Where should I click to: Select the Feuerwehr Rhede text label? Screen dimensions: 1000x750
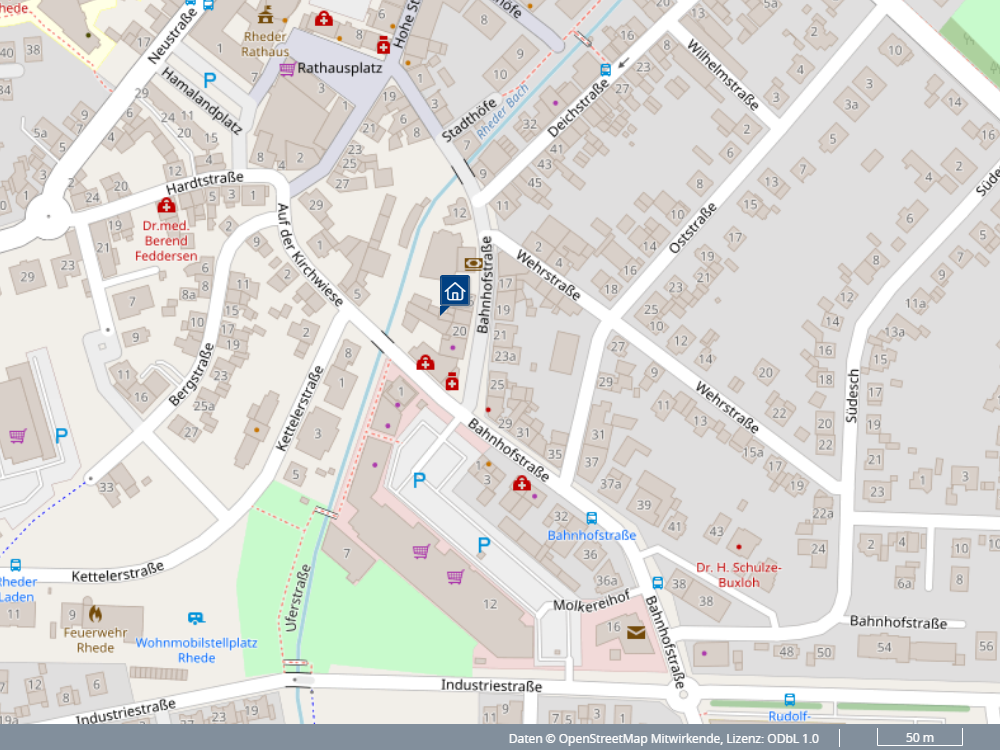click(x=95, y=639)
